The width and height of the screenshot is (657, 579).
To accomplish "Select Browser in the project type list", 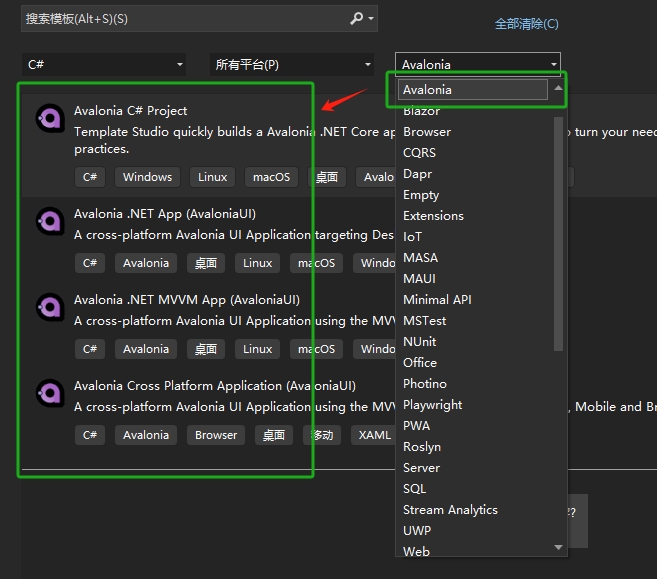I will [427, 132].
